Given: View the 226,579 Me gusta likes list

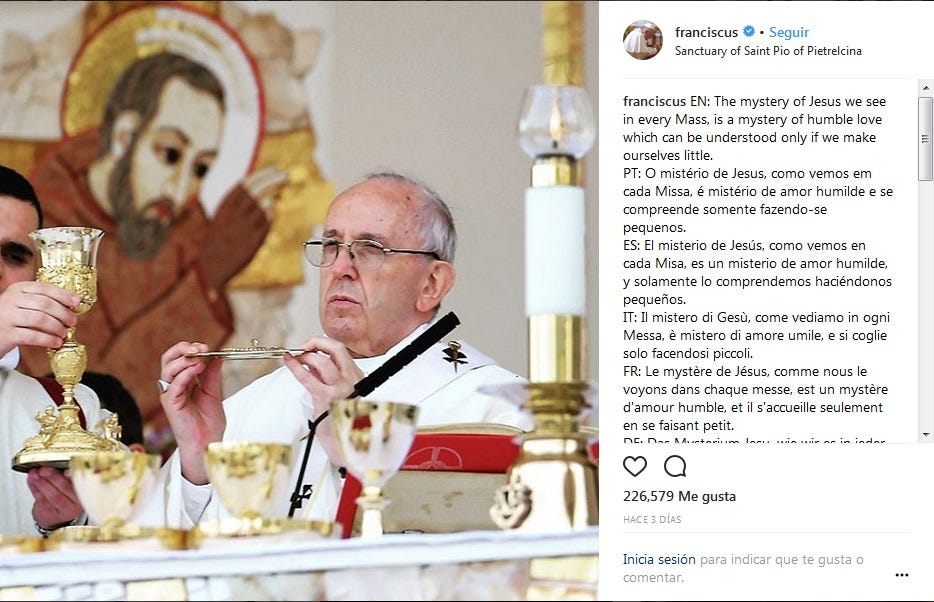Looking at the screenshot, I should click(x=679, y=496).
